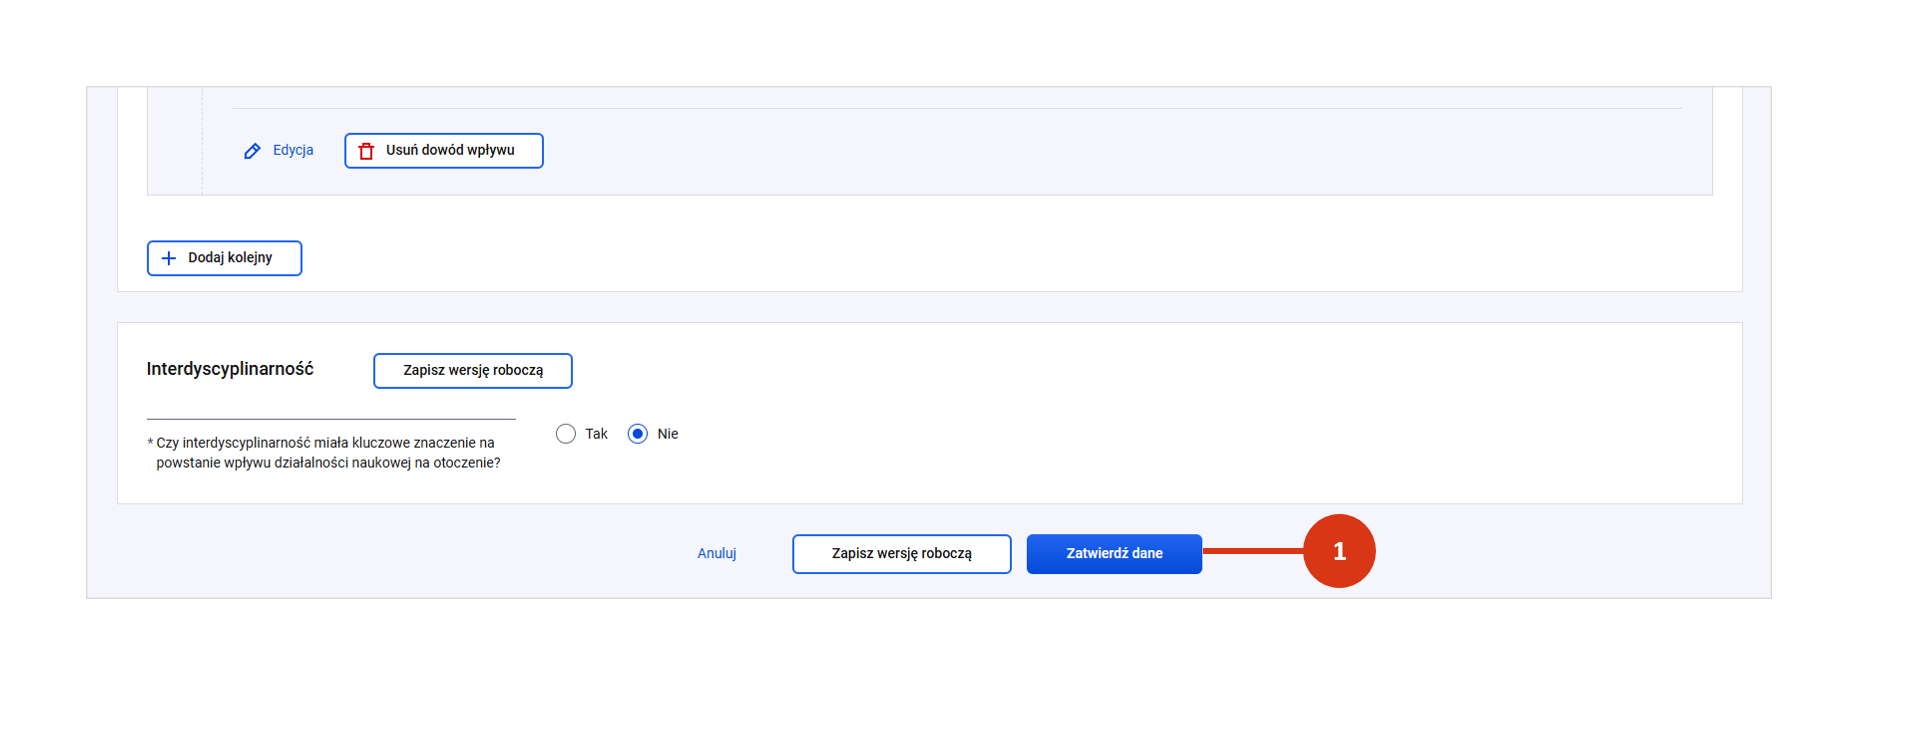This screenshot has height=745, width=1919.
Task: Select the Tak radio button
Action: pos(566,434)
